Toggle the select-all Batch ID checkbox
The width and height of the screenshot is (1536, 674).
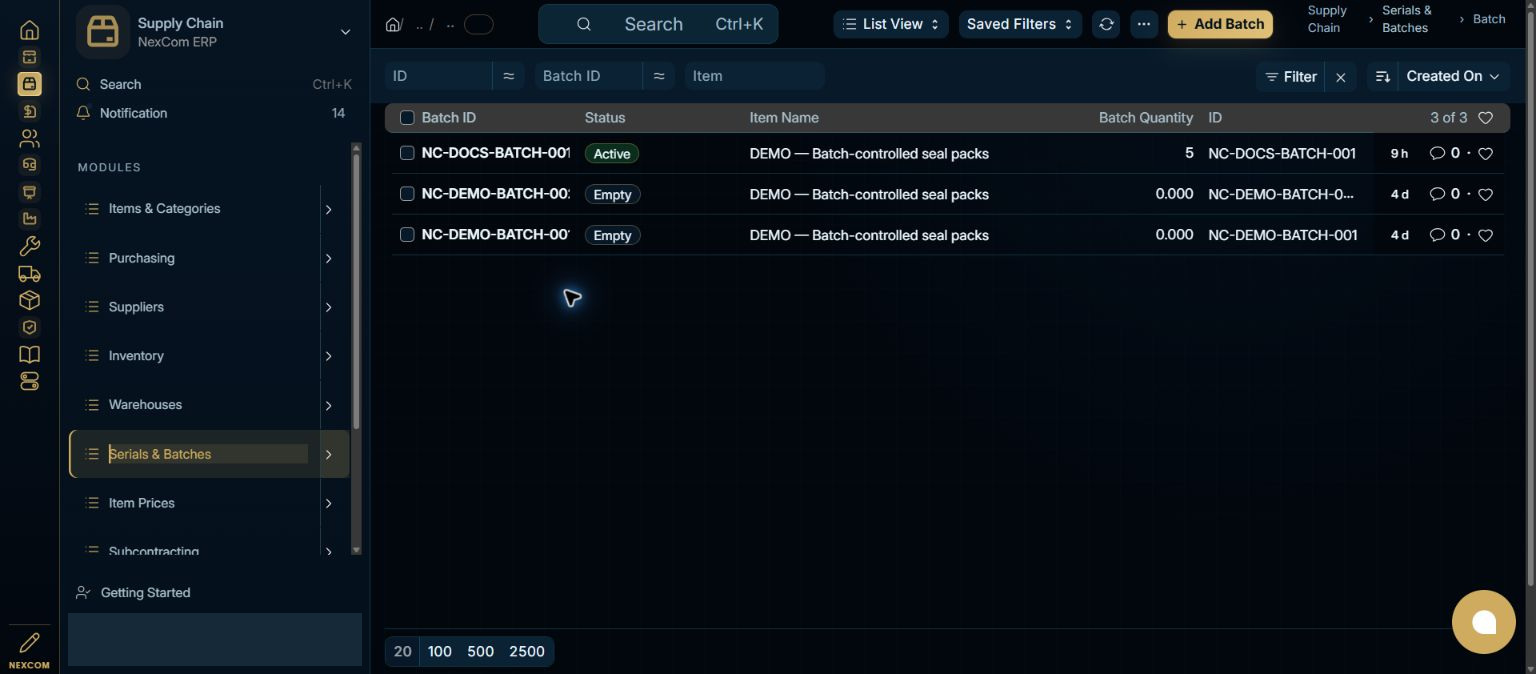coord(407,118)
